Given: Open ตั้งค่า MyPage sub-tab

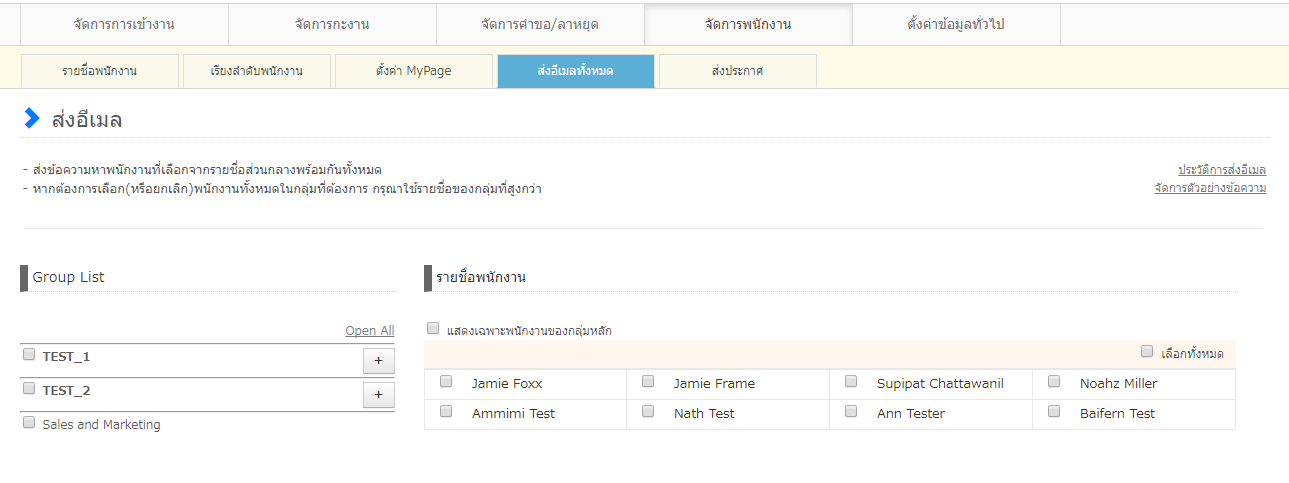Looking at the screenshot, I should point(413,71).
